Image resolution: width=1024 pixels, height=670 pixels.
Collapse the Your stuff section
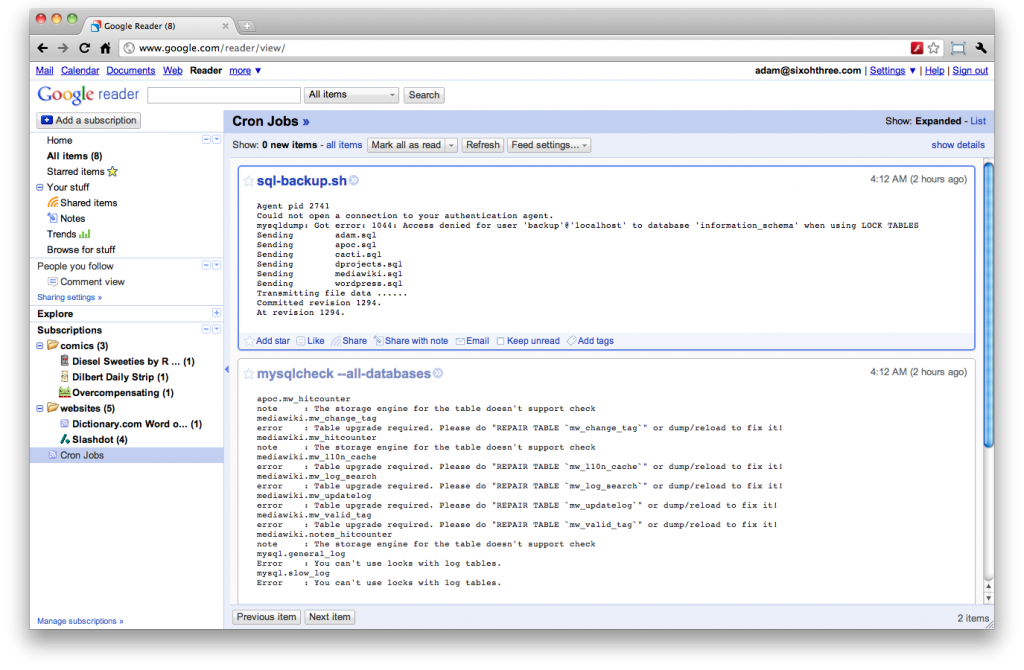40,187
